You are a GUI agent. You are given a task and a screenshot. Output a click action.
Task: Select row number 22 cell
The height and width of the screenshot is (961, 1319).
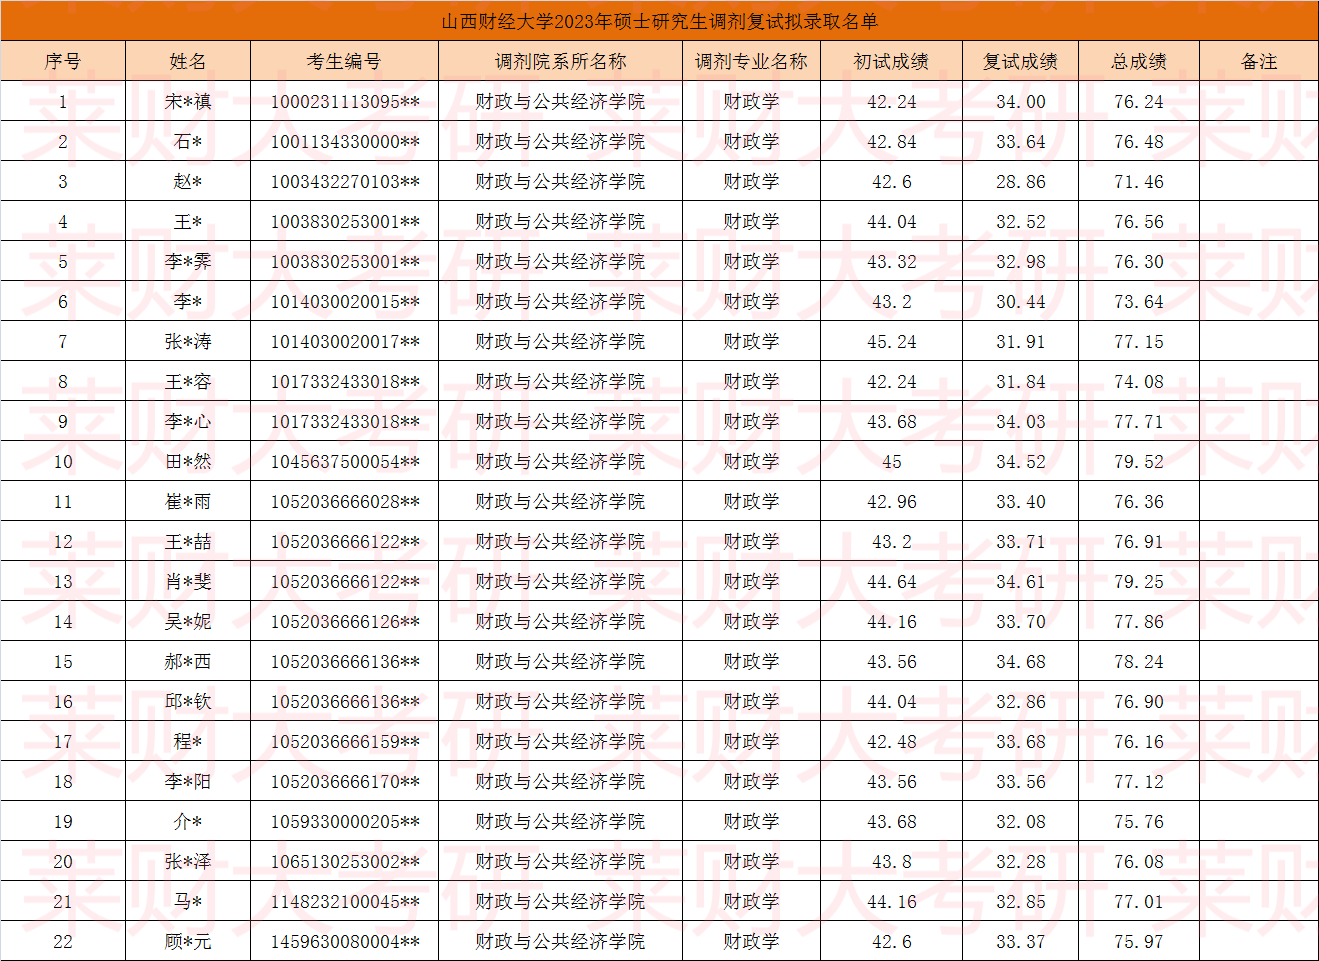(x=63, y=941)
